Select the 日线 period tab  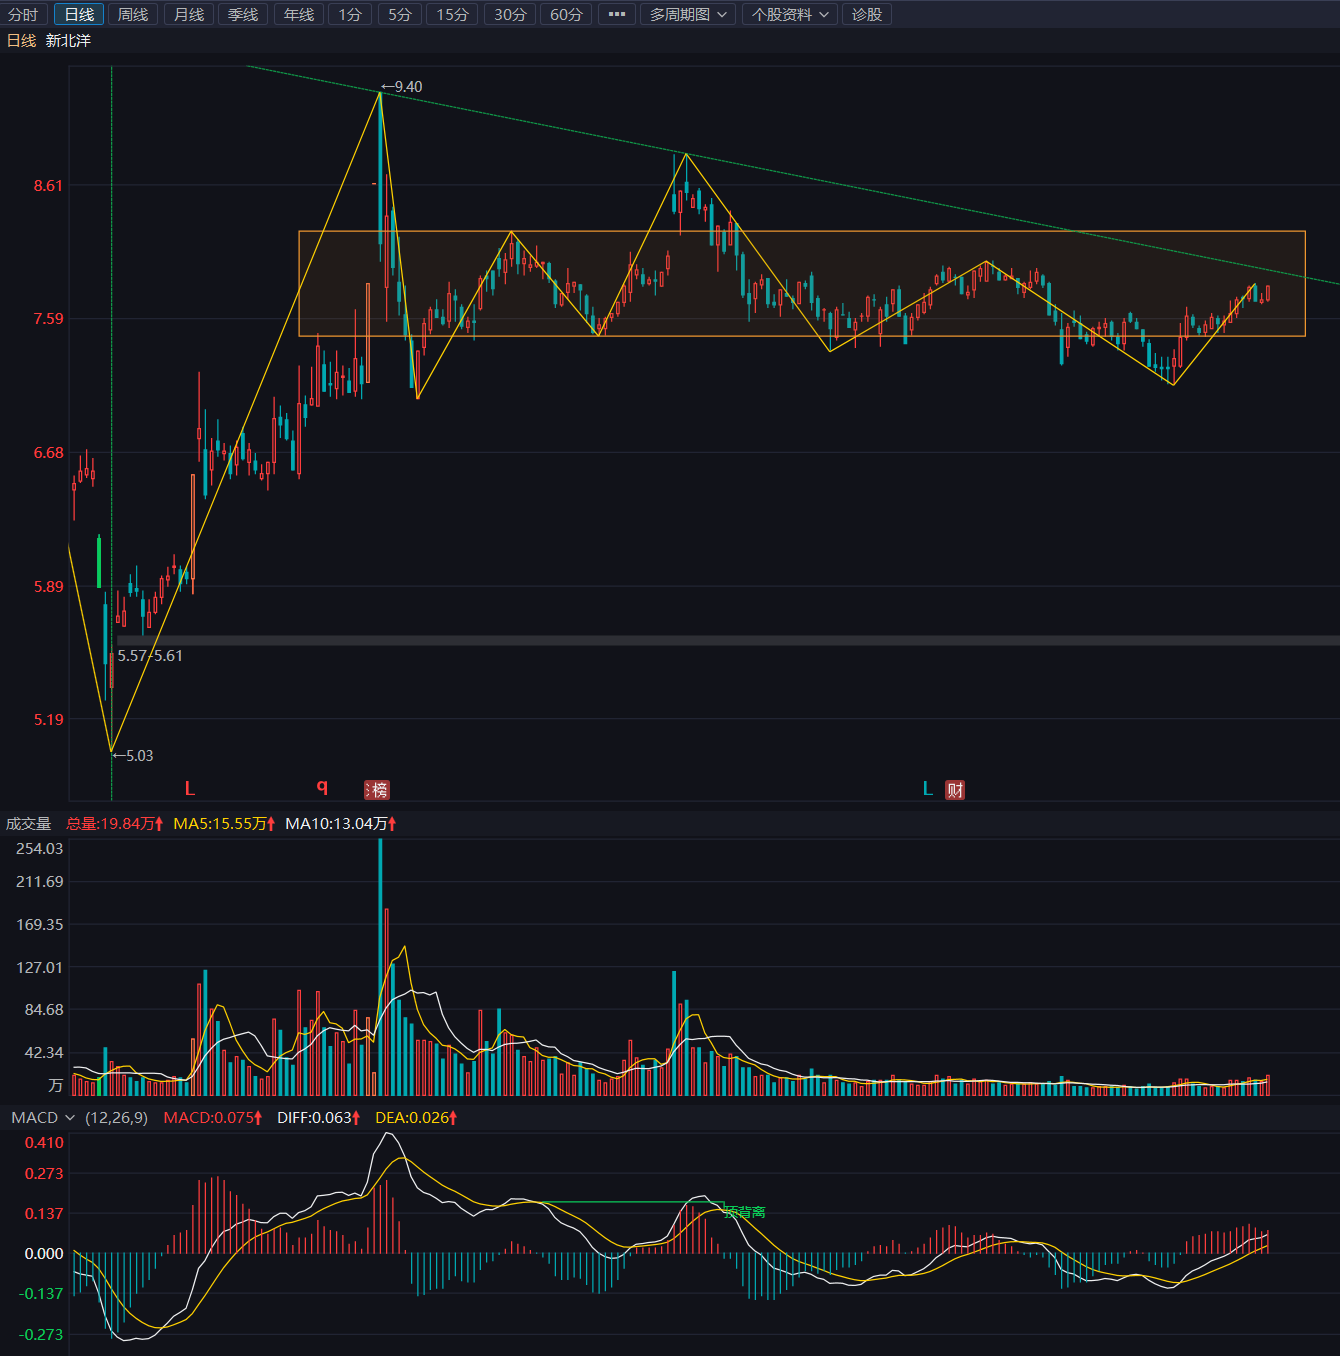click(79, 14)
